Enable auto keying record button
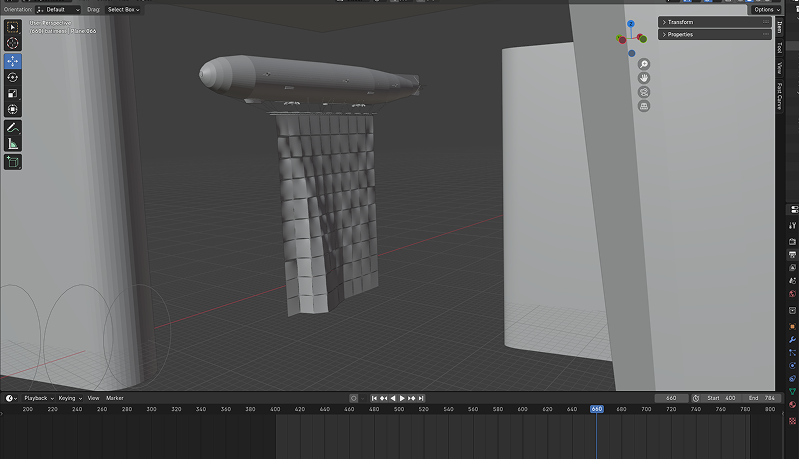Image resolution: width=799 pixels, height=459 pixels. point(353,398)
